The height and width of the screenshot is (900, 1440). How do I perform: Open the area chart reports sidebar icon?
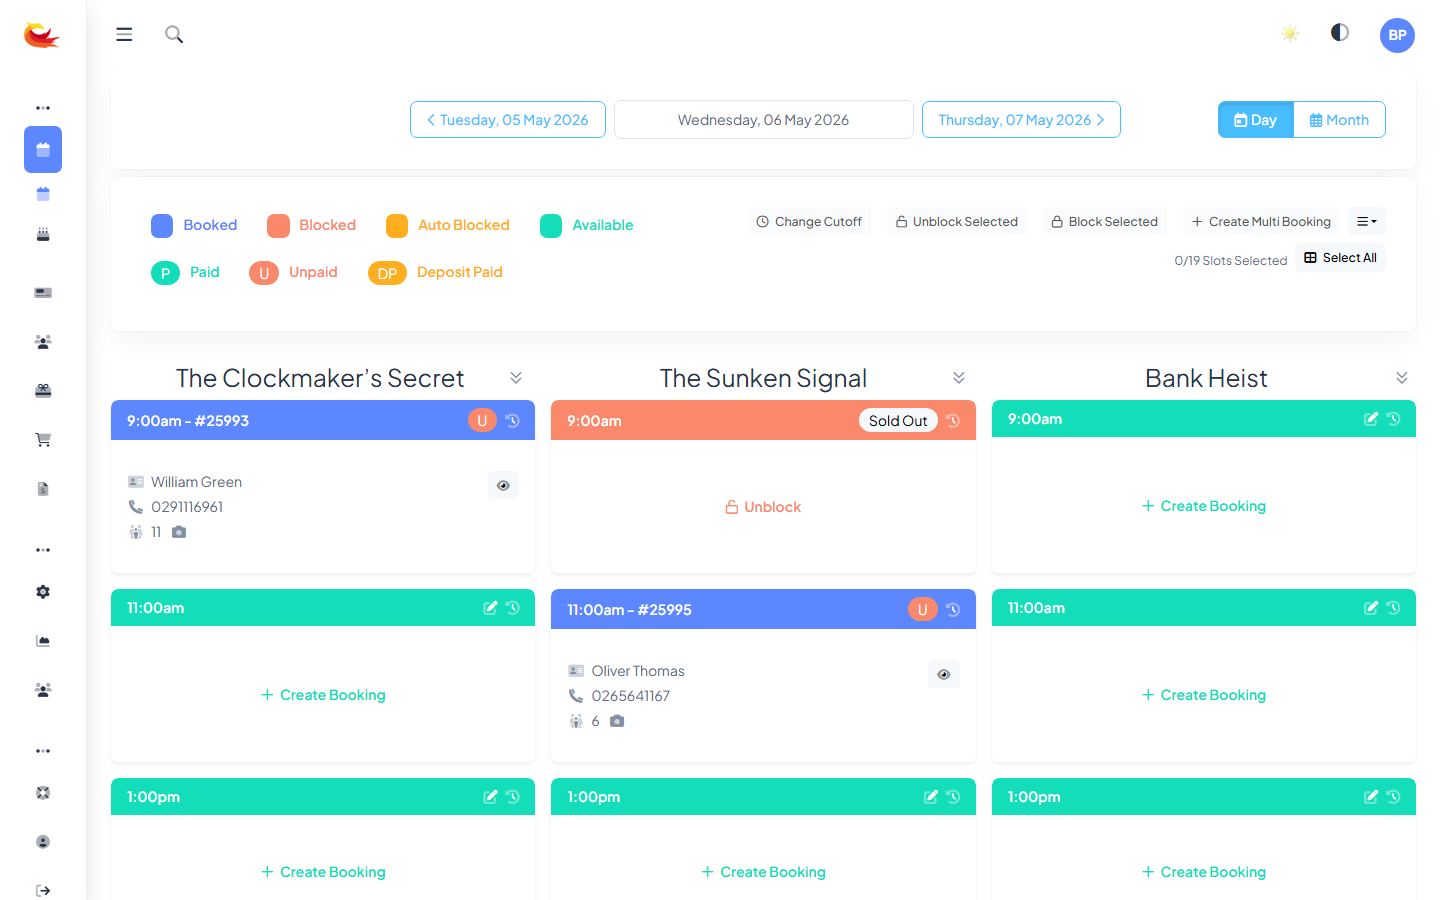(43, 641)
